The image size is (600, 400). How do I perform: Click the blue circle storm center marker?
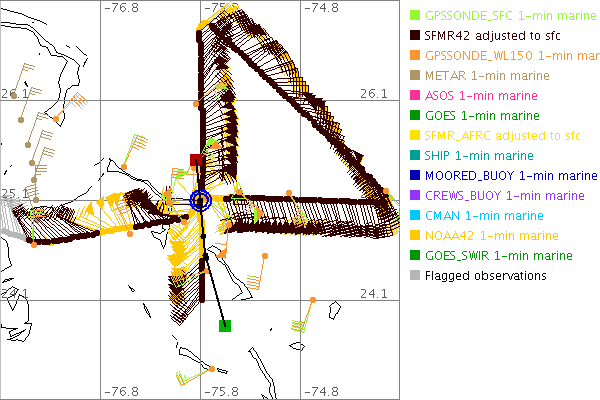tap(200, 200)
